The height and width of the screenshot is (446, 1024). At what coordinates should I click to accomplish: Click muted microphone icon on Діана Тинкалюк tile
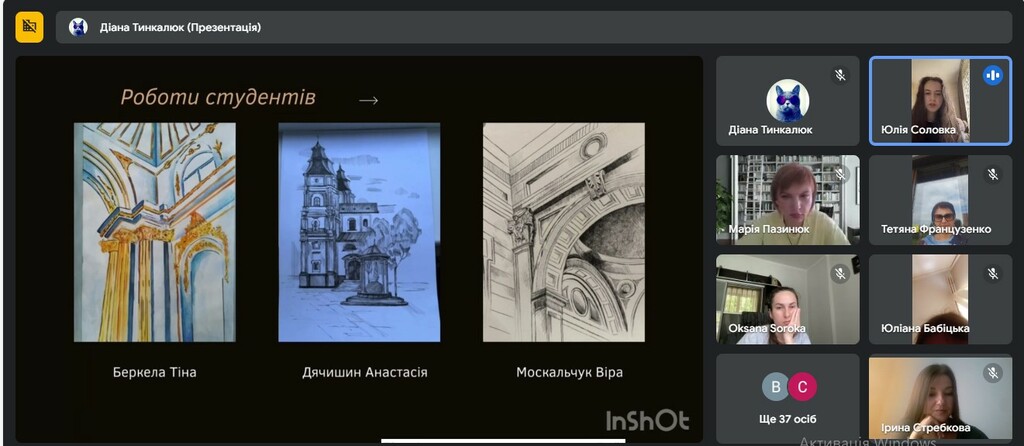(840, 75)
